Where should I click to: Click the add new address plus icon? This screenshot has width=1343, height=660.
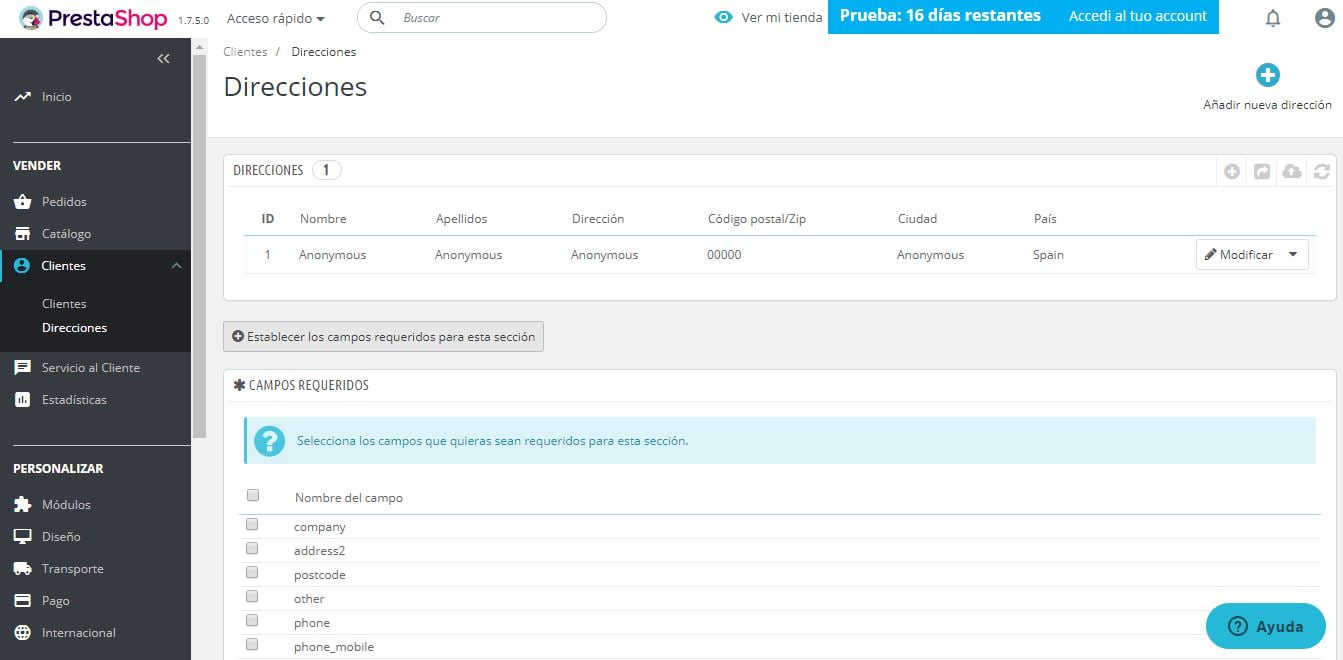1267,74
